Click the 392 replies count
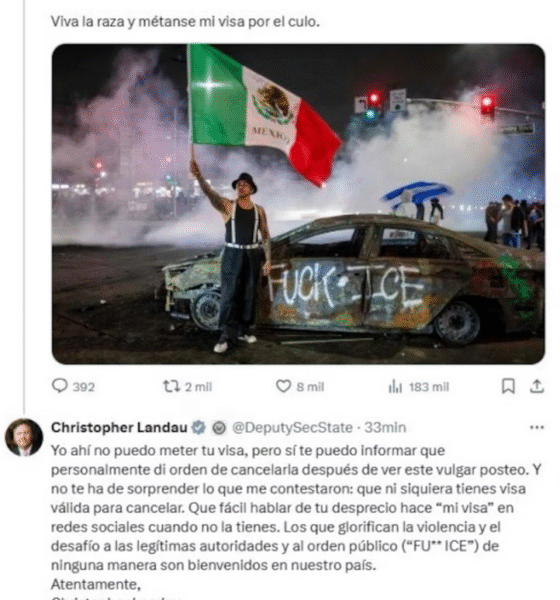The image size is (560, 600). point(84,387)
